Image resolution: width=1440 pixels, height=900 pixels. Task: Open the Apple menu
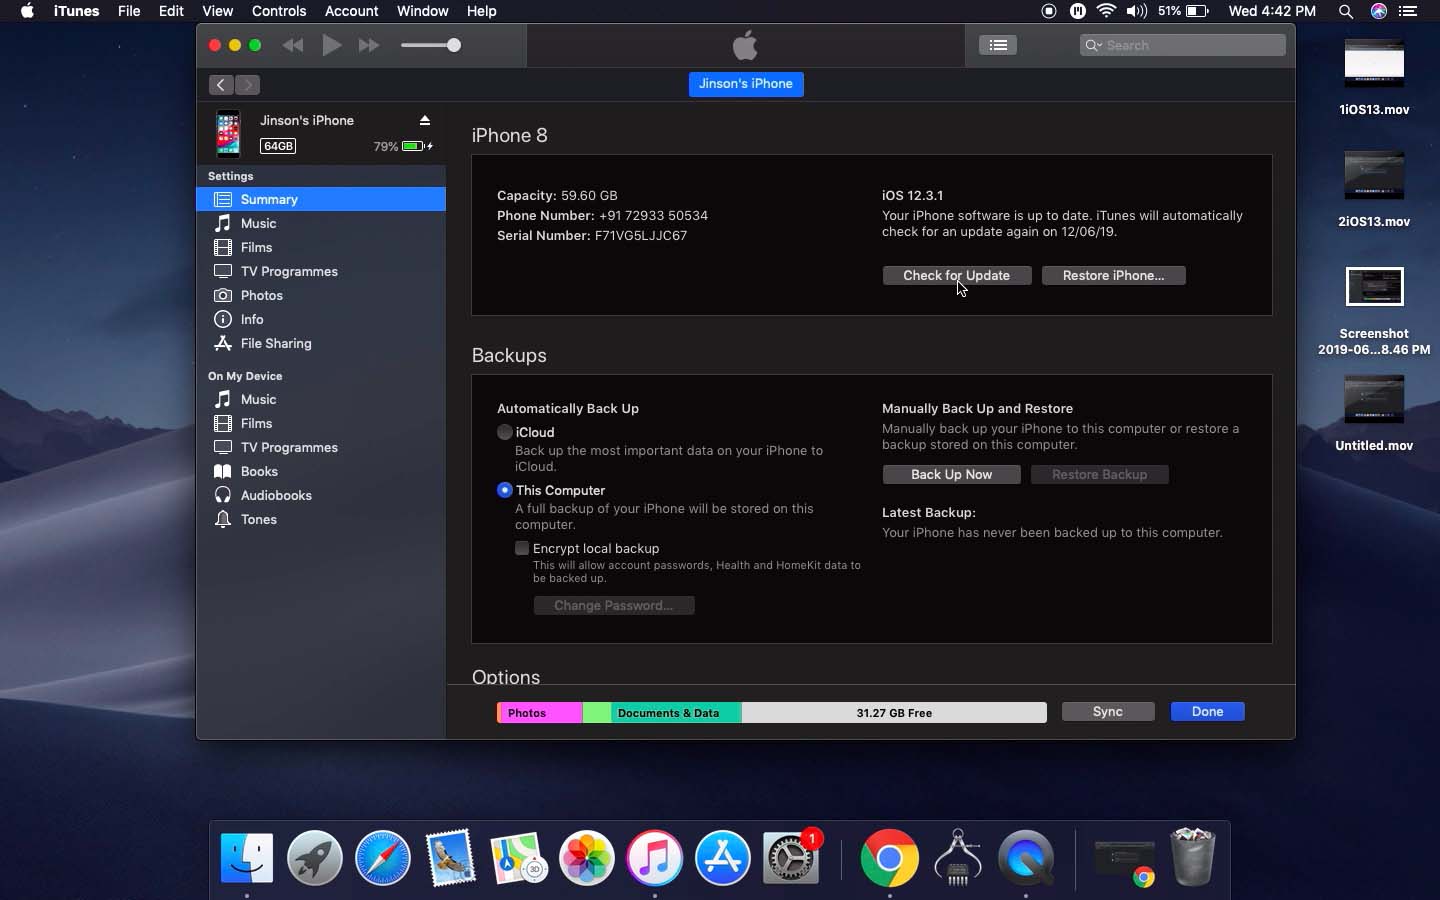pyautogui.click(x=27, y=11)
